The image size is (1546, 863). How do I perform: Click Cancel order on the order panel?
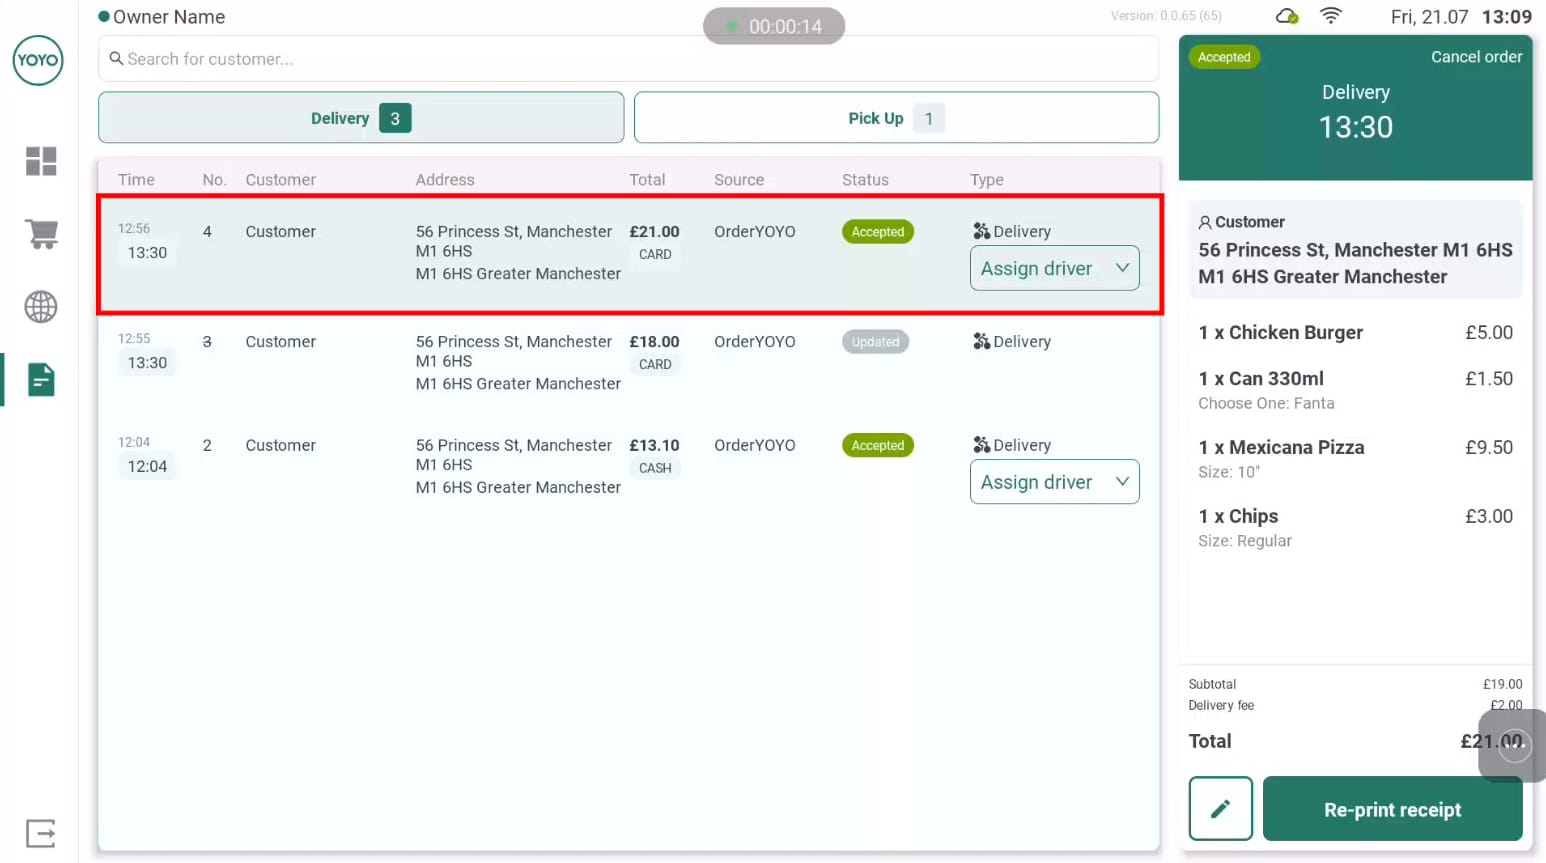point(1476,57)
